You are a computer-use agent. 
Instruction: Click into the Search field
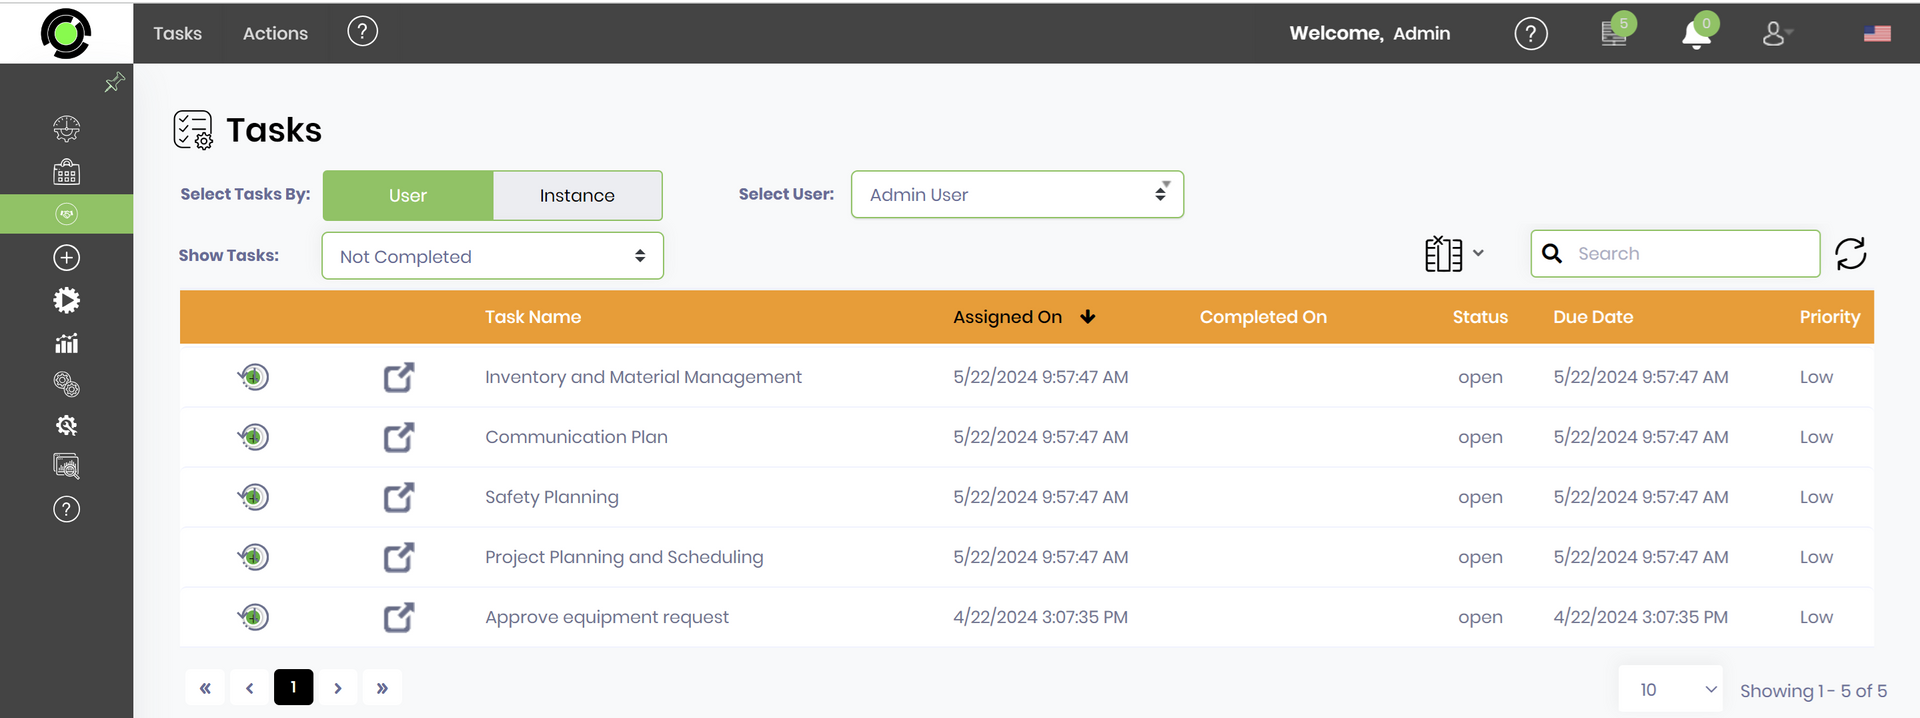(1690, 254)
